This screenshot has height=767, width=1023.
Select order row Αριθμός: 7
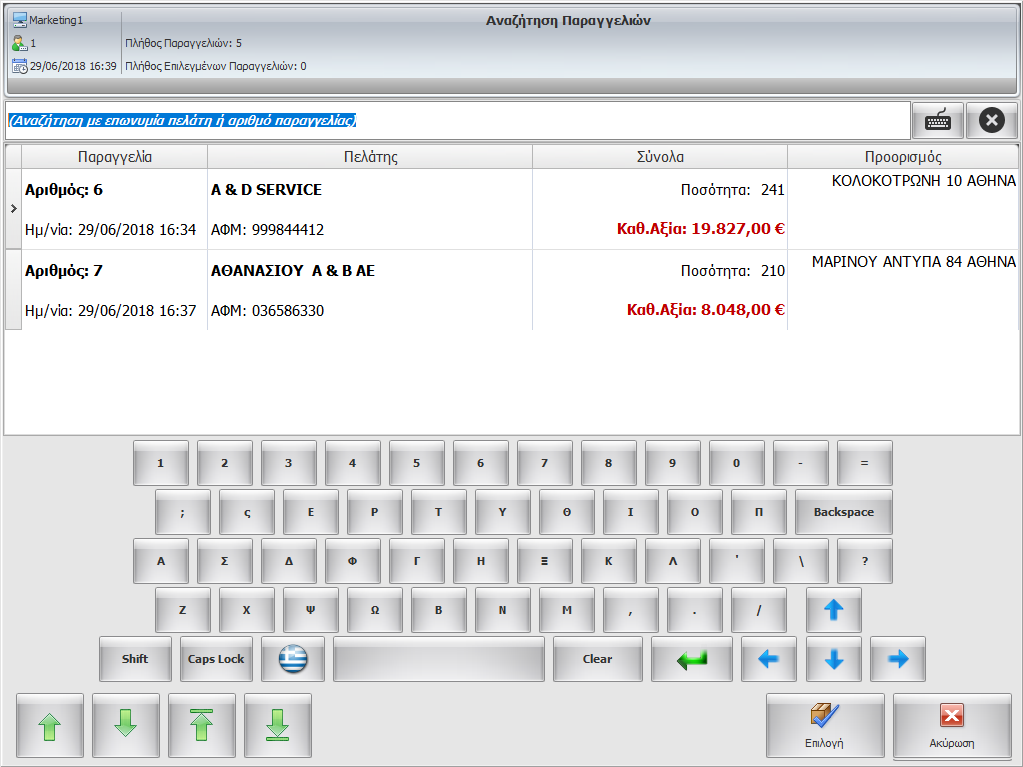coord(512,290)
